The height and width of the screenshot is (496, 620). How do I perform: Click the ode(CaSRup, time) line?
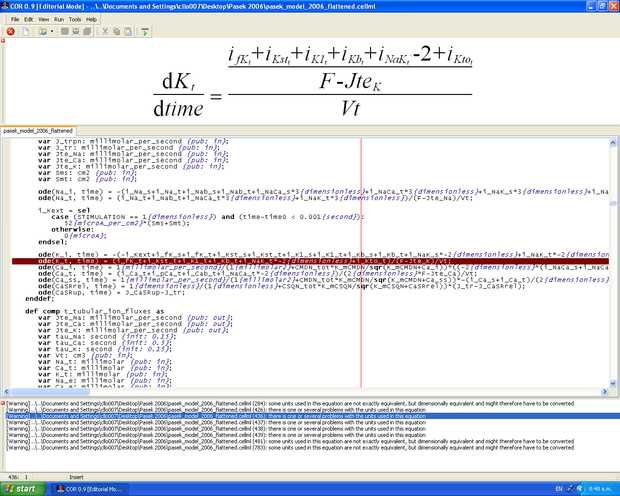(x=112, y=292)
